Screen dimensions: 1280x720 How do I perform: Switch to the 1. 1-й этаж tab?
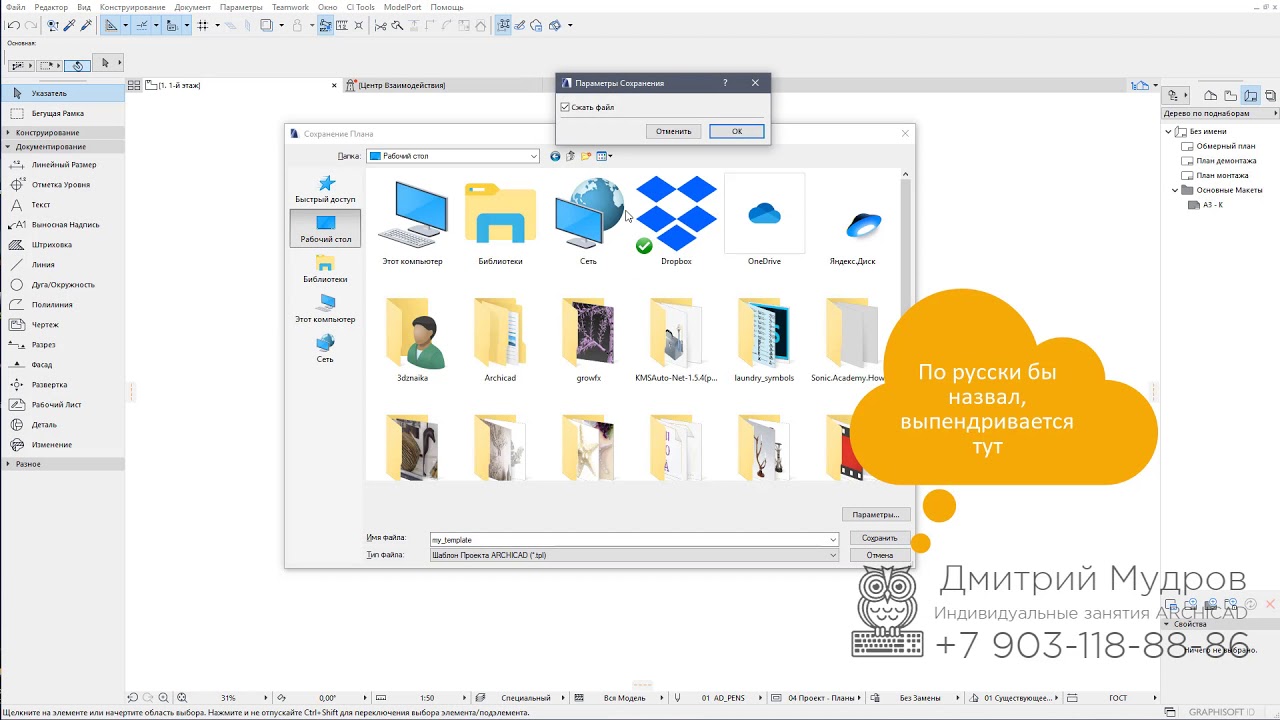[242, 85]
